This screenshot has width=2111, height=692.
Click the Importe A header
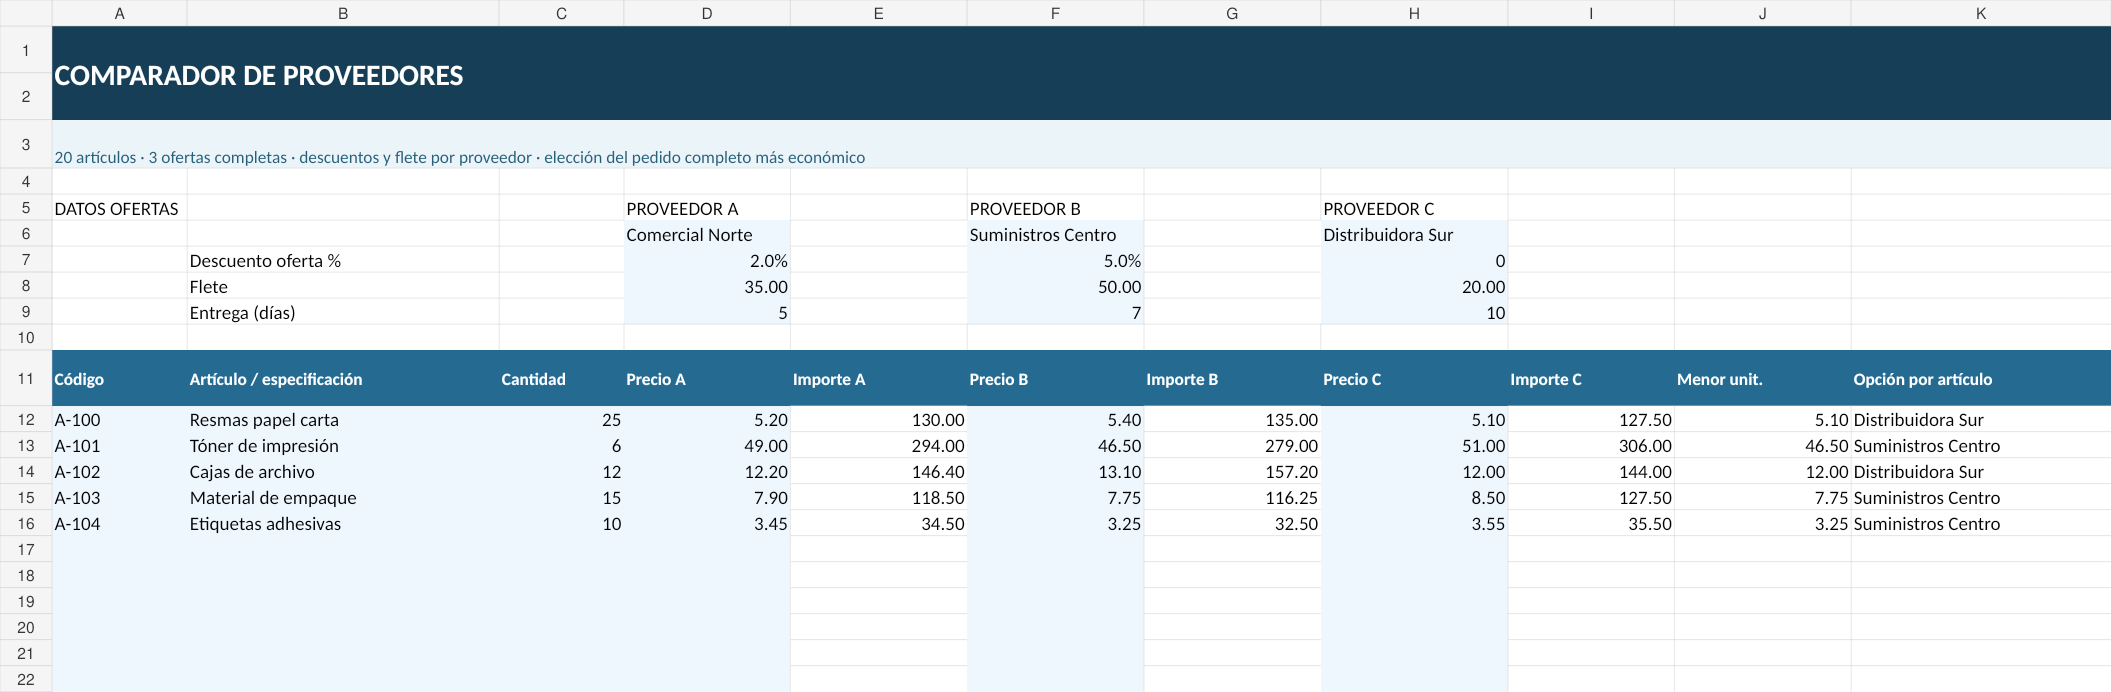(x=878, y=378)
